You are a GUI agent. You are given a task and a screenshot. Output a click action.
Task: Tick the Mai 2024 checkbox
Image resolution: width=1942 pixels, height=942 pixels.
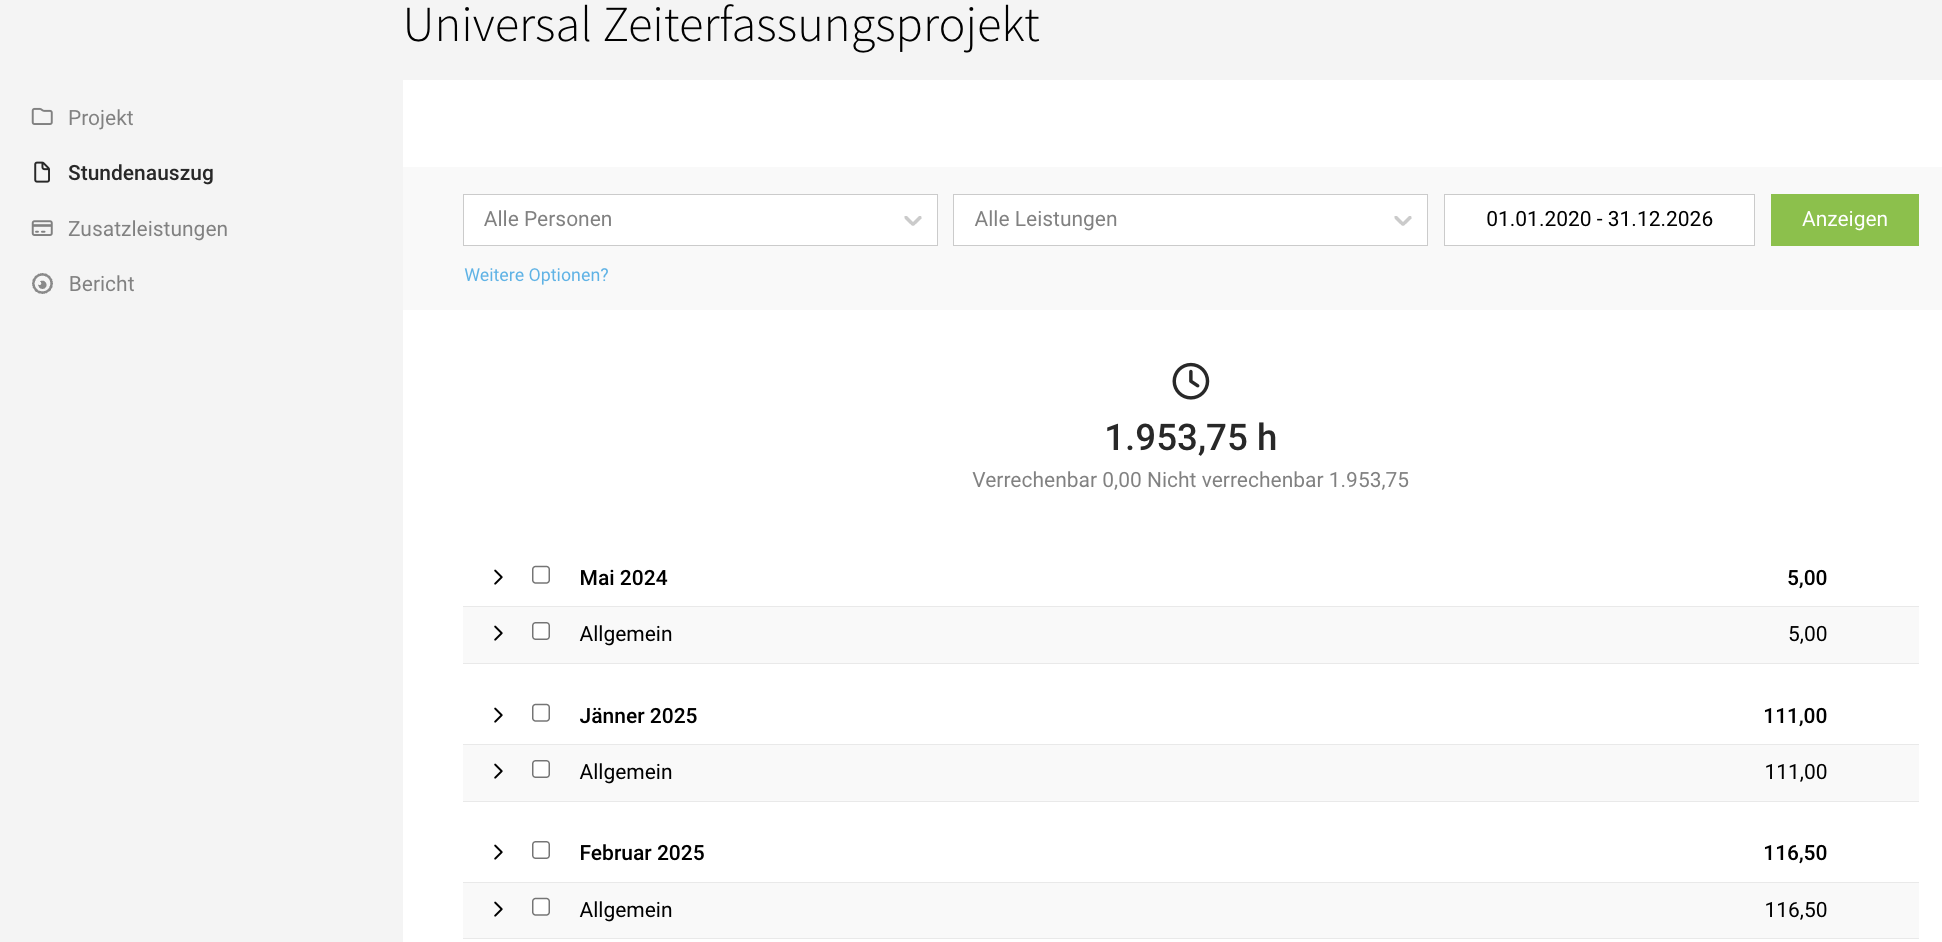[541, 575]
